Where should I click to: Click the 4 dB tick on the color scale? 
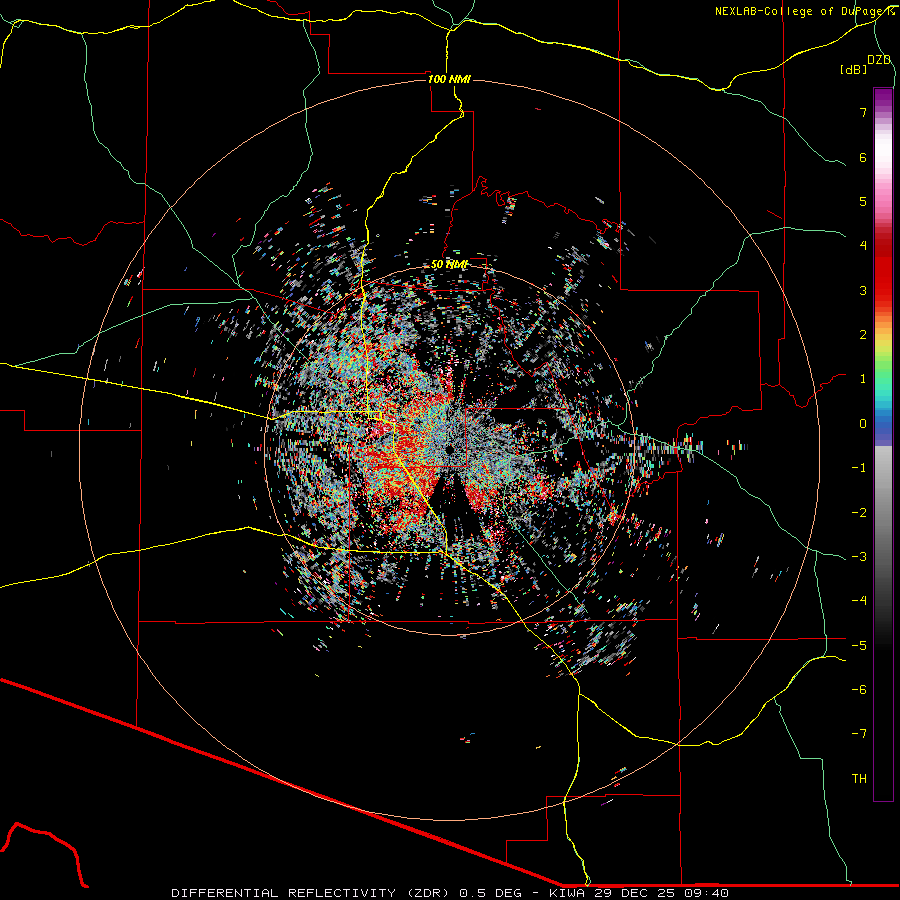pyautogui.click(x=863, y=245)
